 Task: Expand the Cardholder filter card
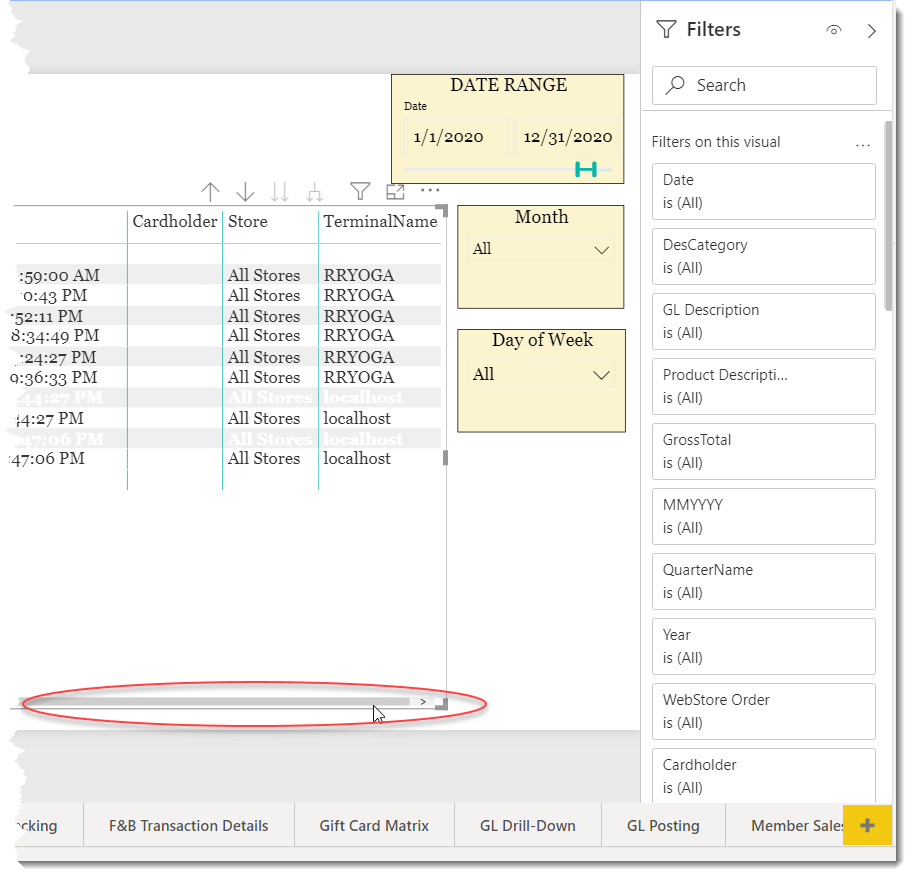click(763, 776)
